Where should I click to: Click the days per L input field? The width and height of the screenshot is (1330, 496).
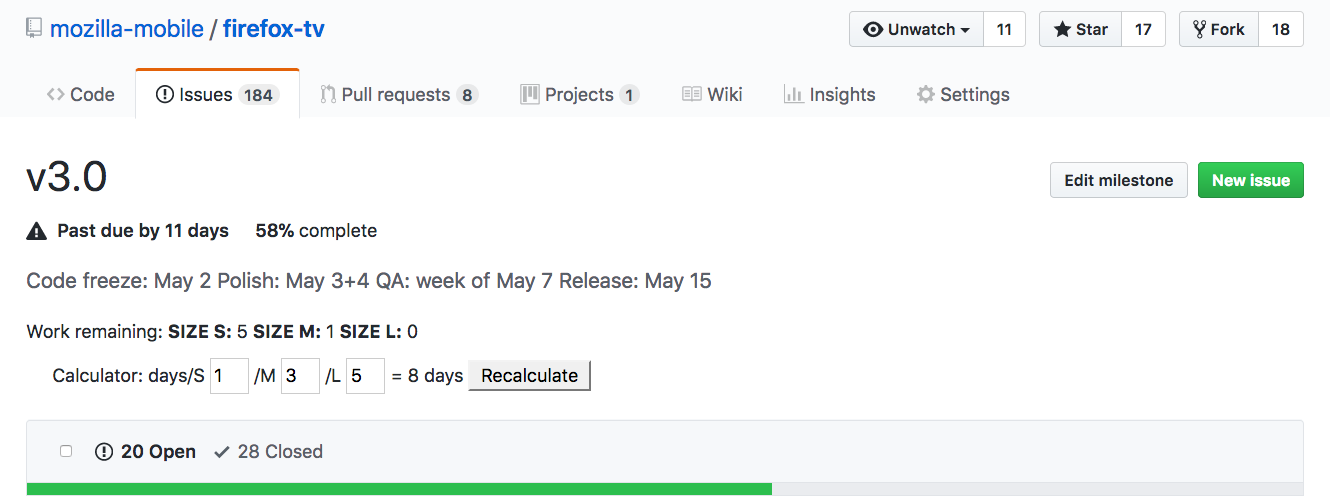click(365, 376)
